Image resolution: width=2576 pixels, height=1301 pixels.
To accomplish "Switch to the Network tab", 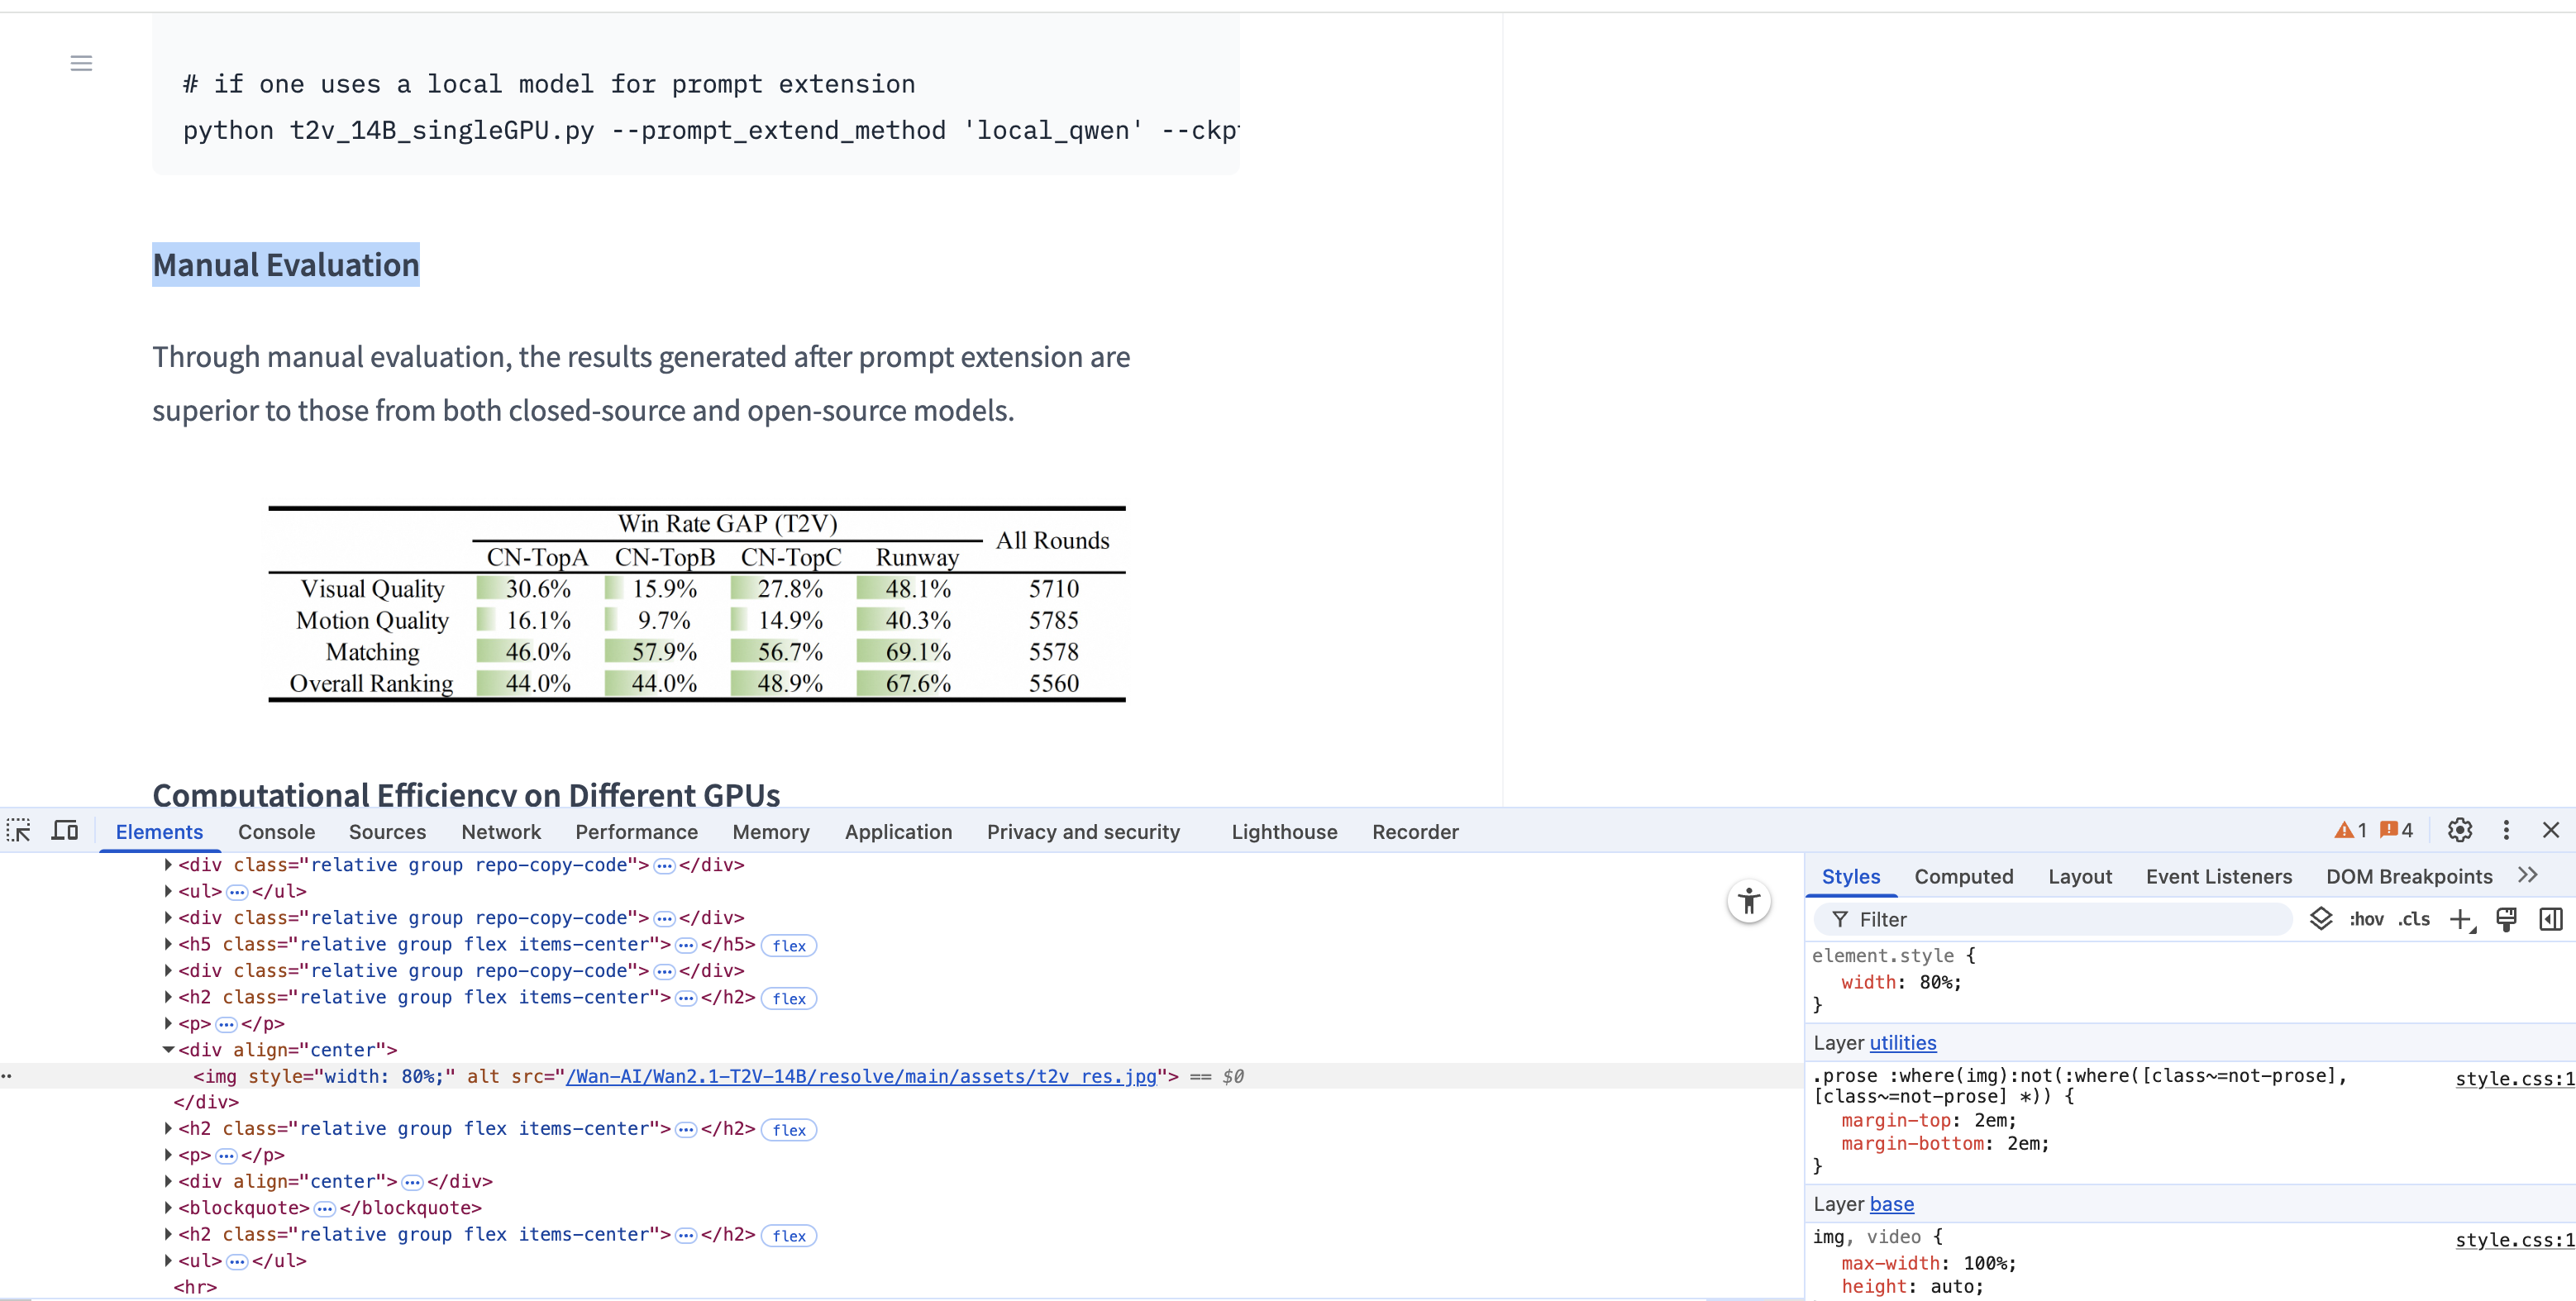I will [500, 832].
